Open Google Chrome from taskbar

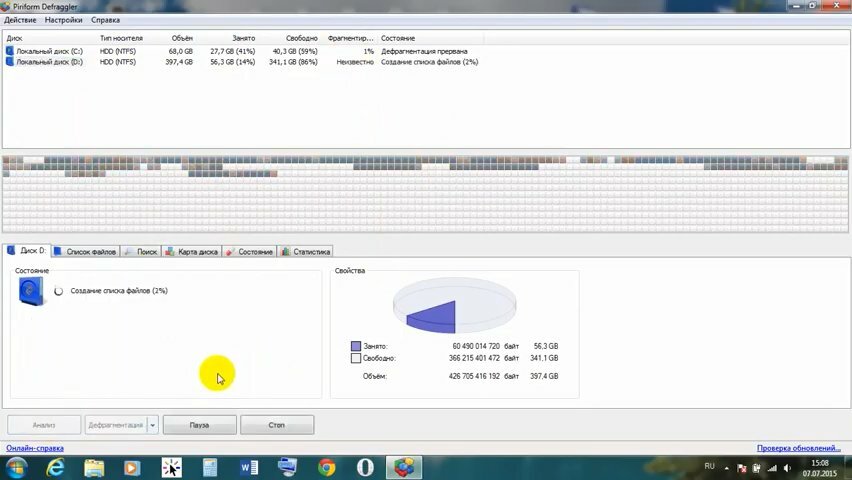pos(327,467)
